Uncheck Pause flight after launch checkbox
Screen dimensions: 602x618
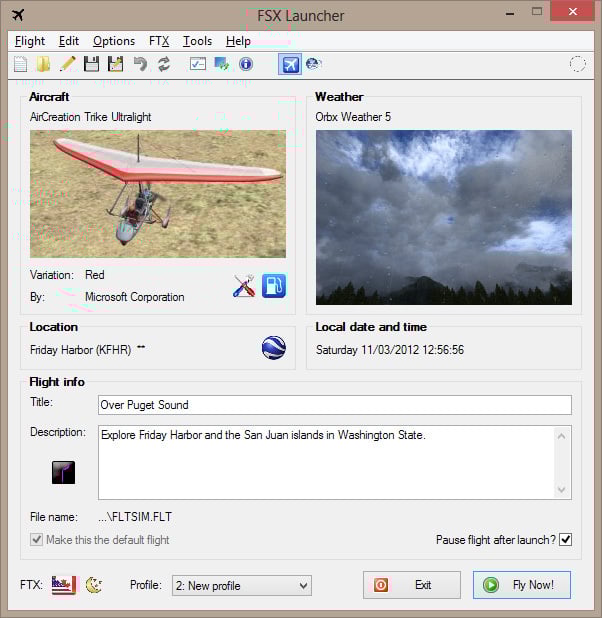pos(566,539)
